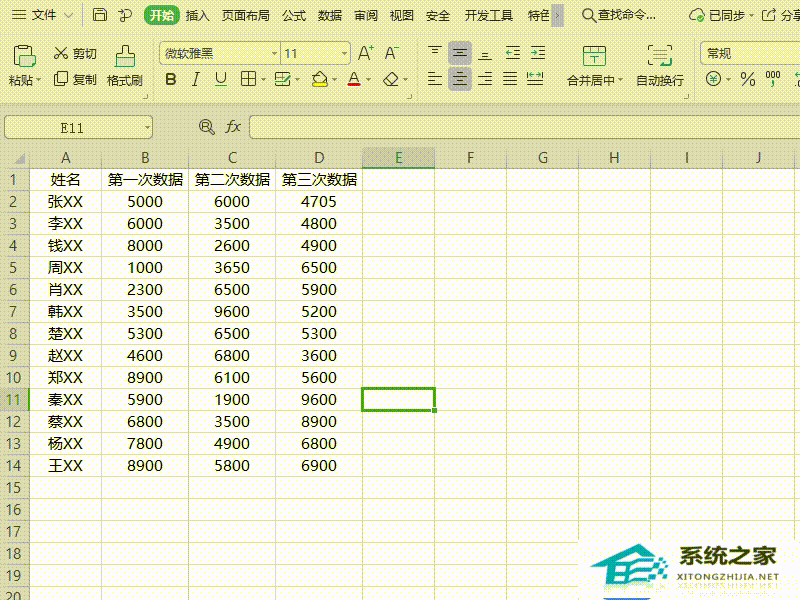Click the decrease indent icon
This screenshot has width=800, height=600.
pyautogui.click(x=512, y=53)
